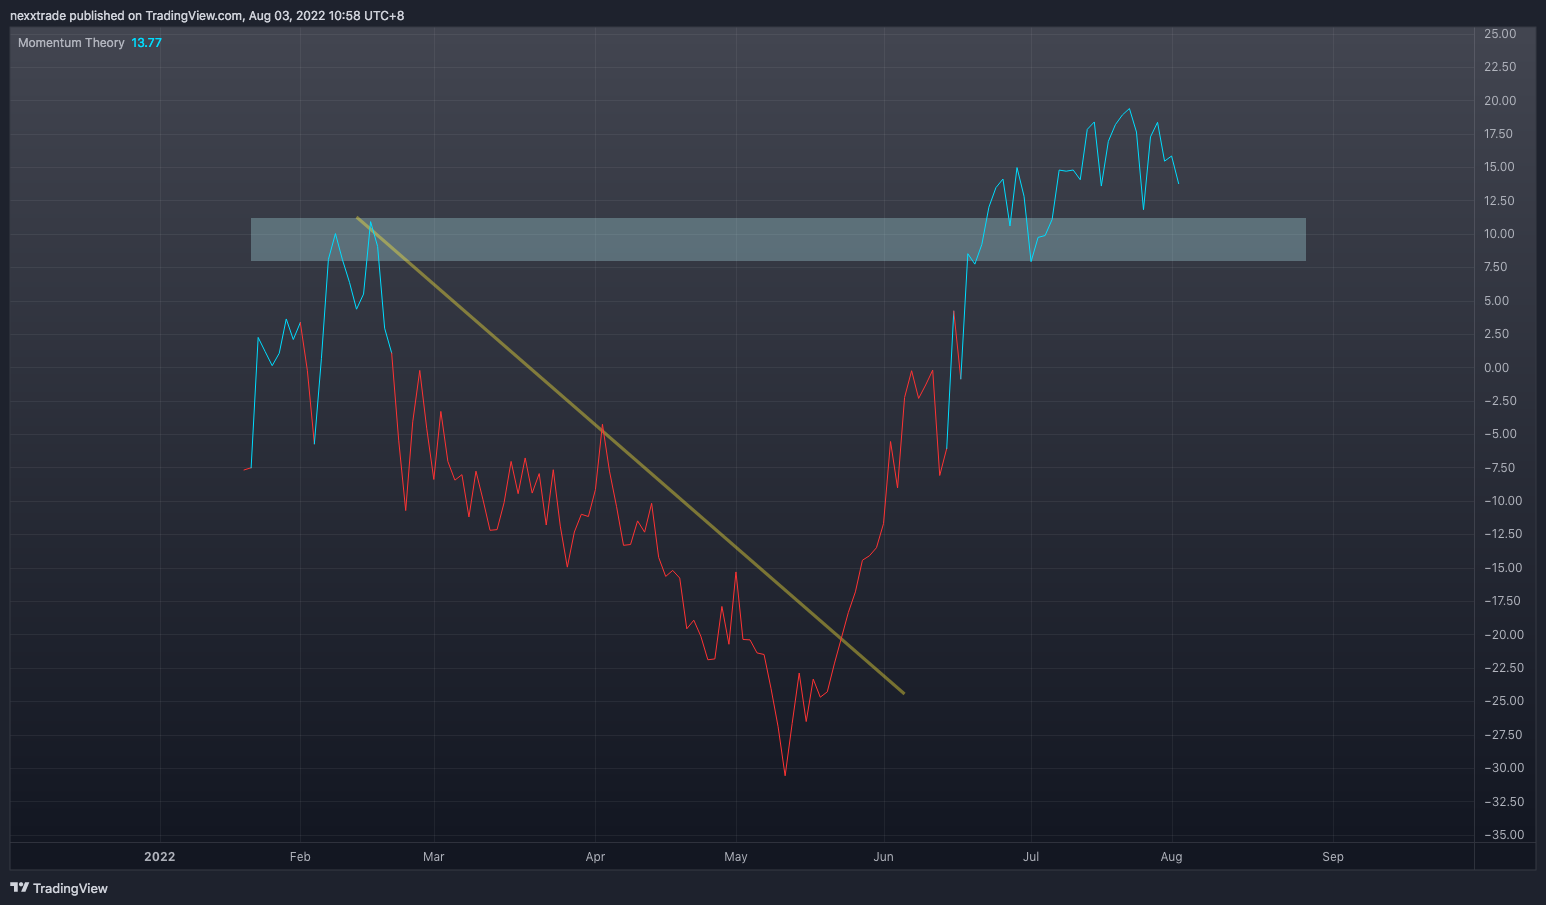Click the 15.00 price axis label

pos(1500,167)
